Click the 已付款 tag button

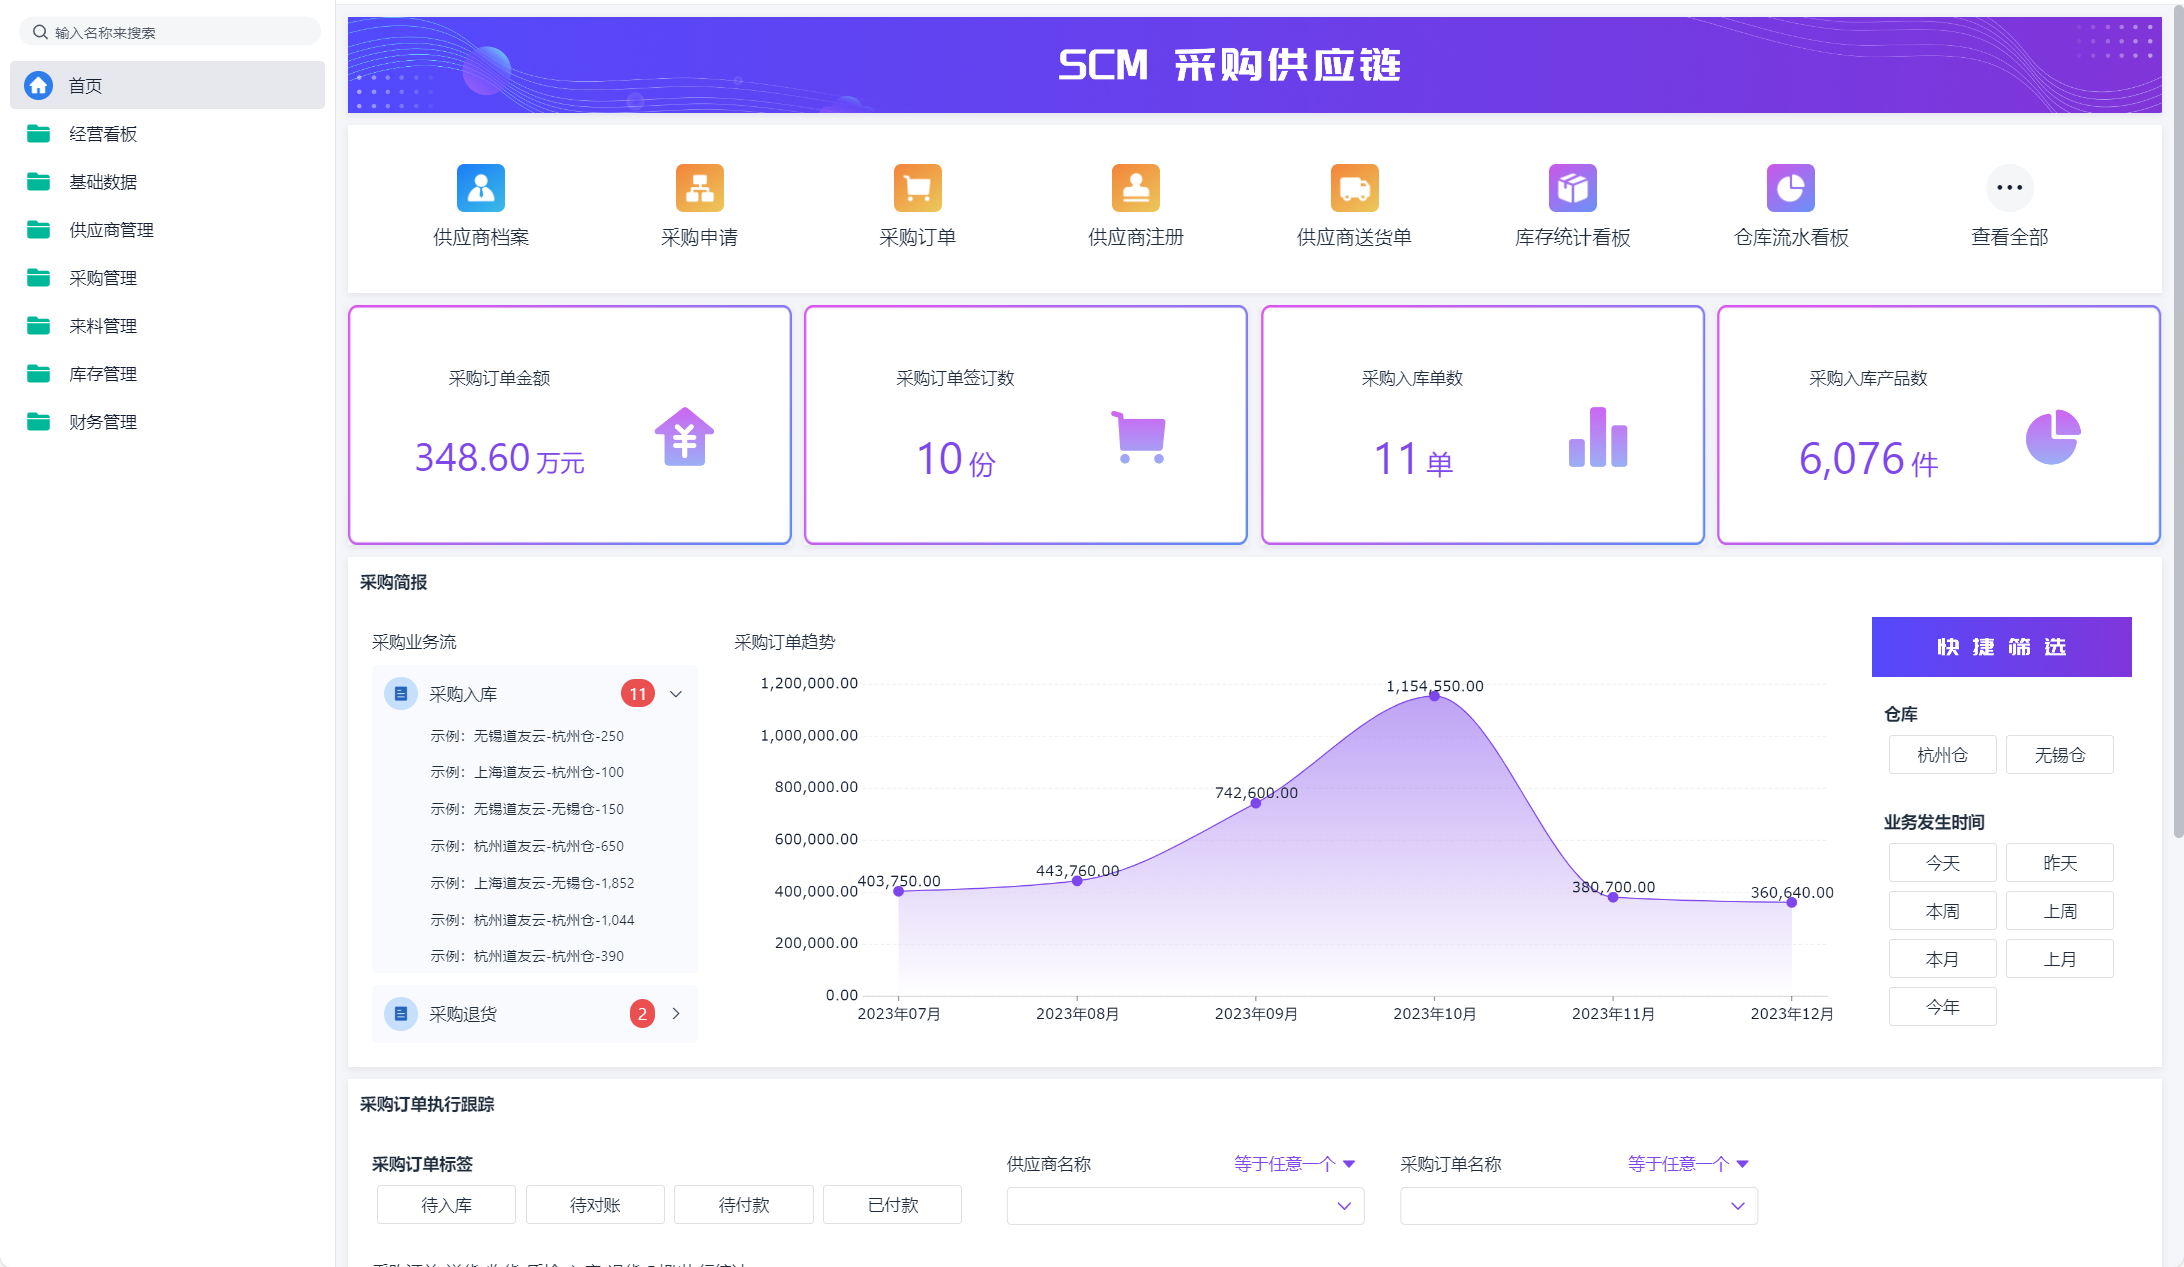[x=892, y=1205]
